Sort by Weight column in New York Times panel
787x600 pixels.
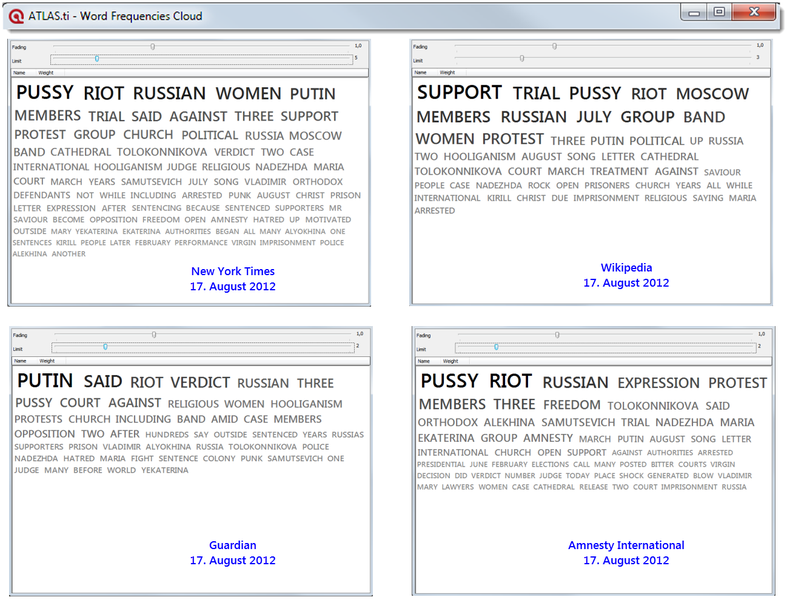(46, 73)
